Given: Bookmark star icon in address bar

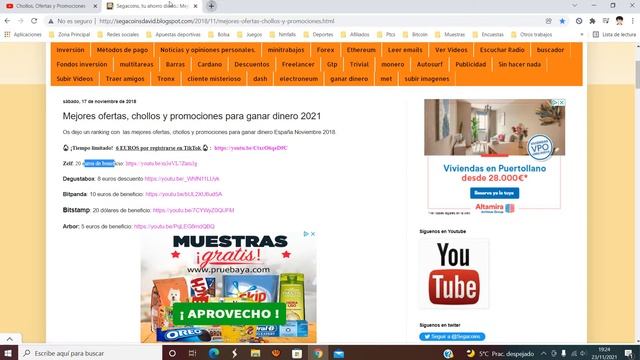Looking at the screenshot, I should pos(562,21).
